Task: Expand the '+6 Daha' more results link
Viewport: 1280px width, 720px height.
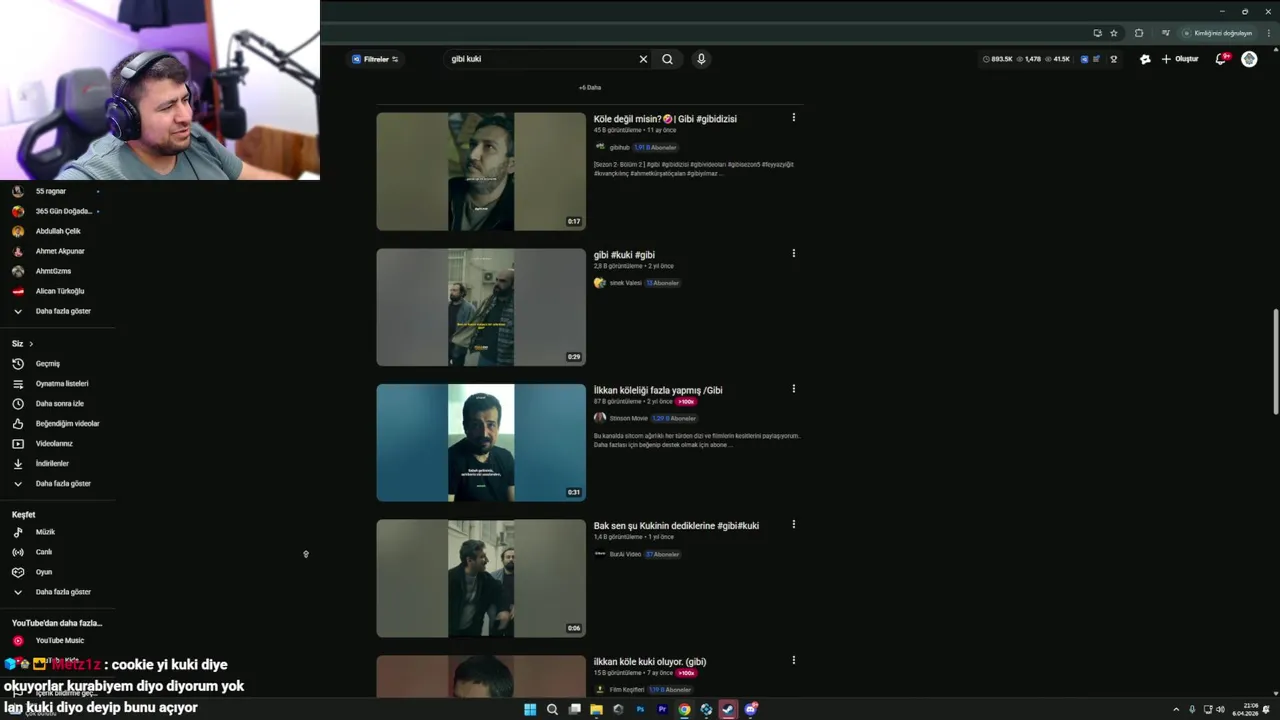Action: coord(590,87)
